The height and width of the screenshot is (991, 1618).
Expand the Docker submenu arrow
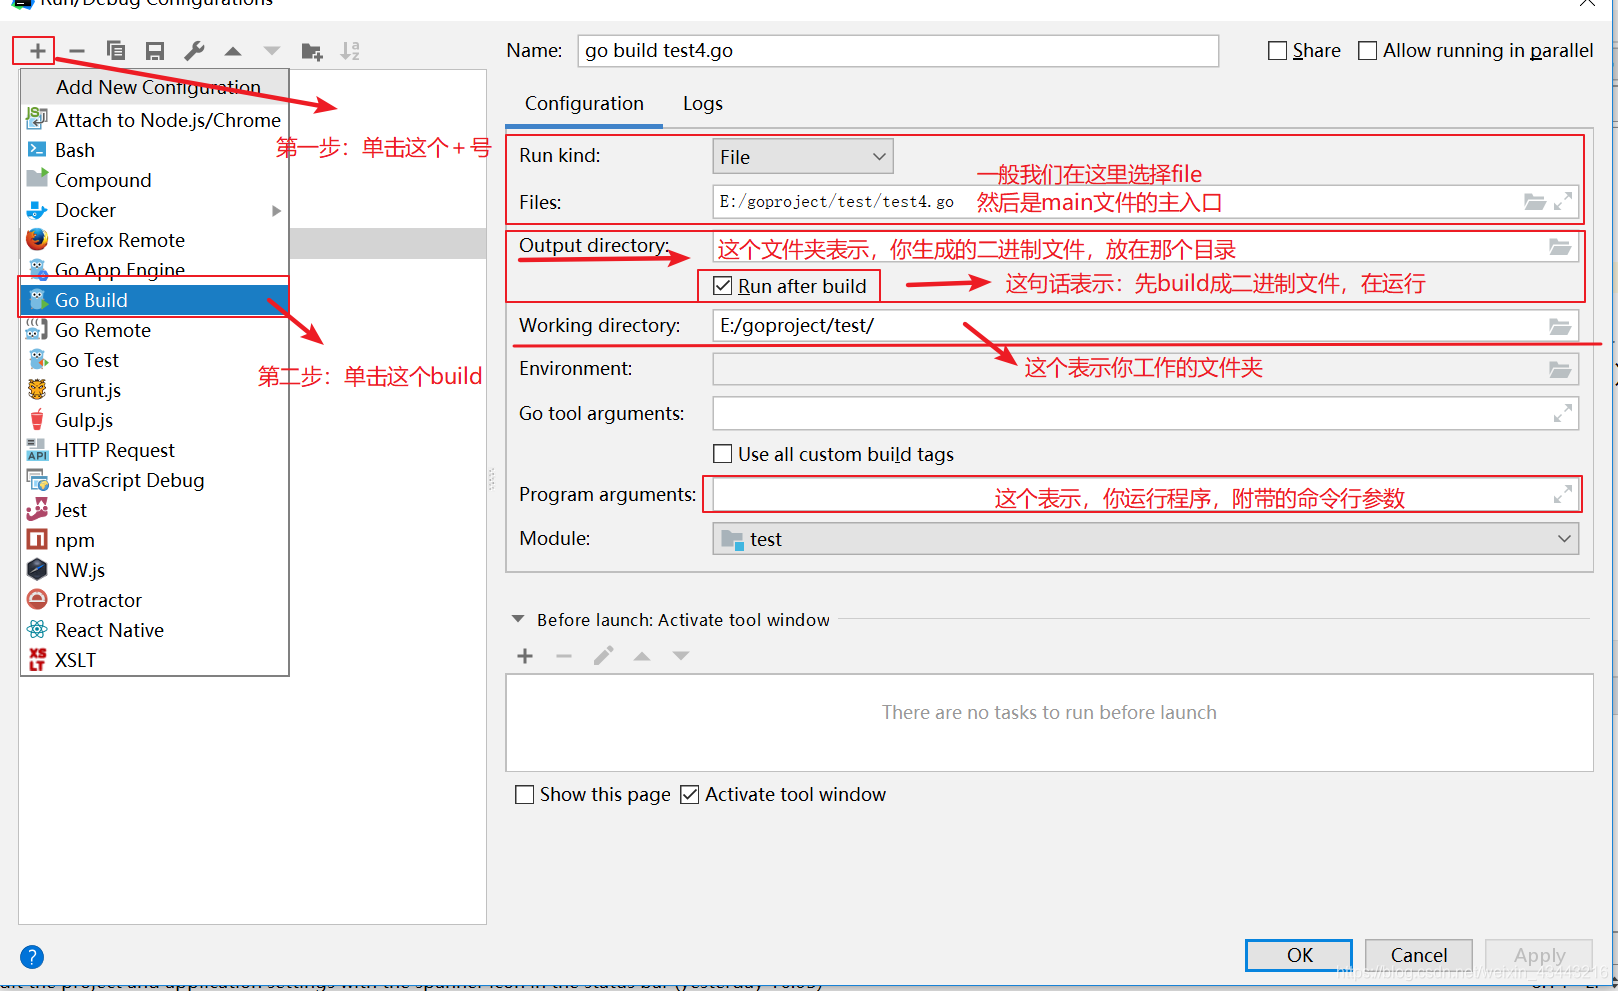click(277, 211)
